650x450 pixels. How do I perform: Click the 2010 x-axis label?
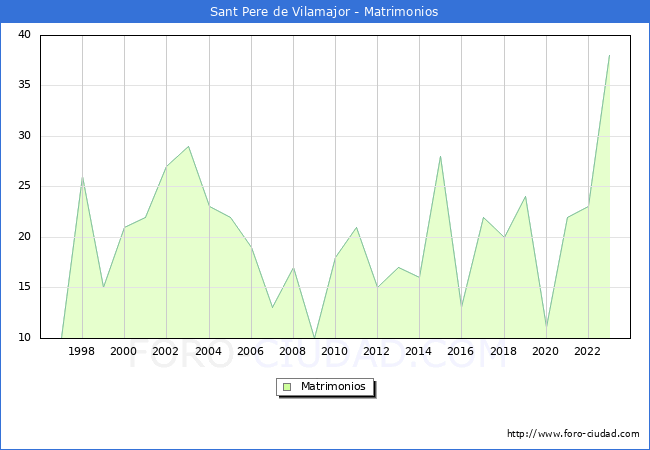335,351
